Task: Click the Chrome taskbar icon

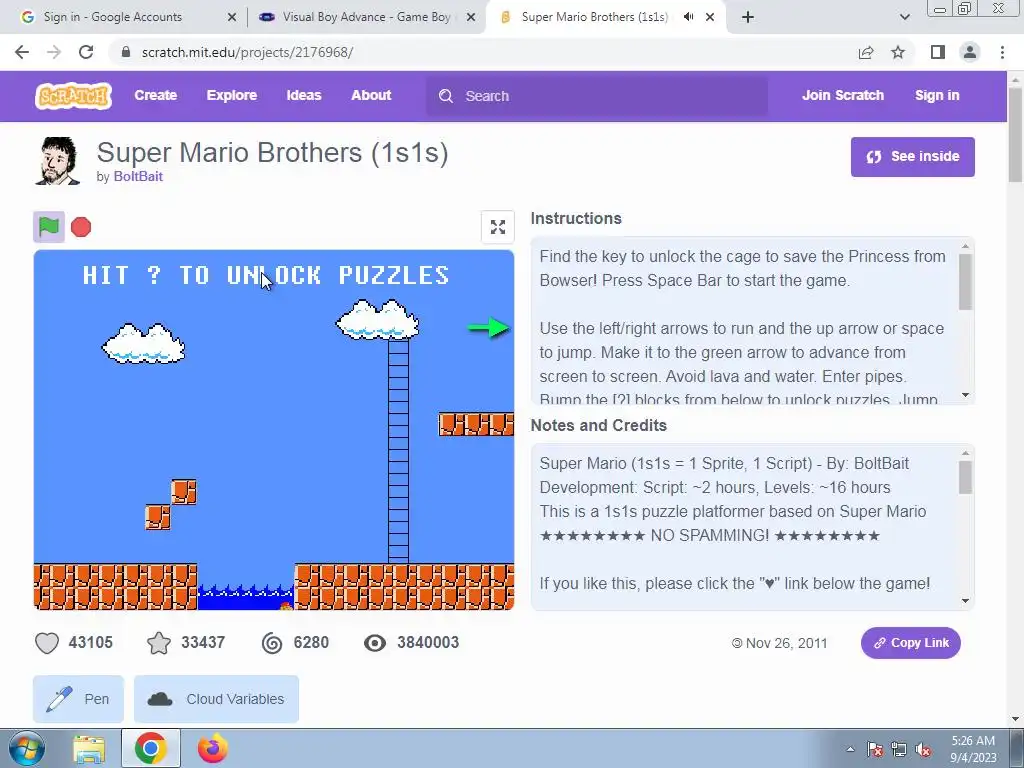Action: (x=150, y=749)
